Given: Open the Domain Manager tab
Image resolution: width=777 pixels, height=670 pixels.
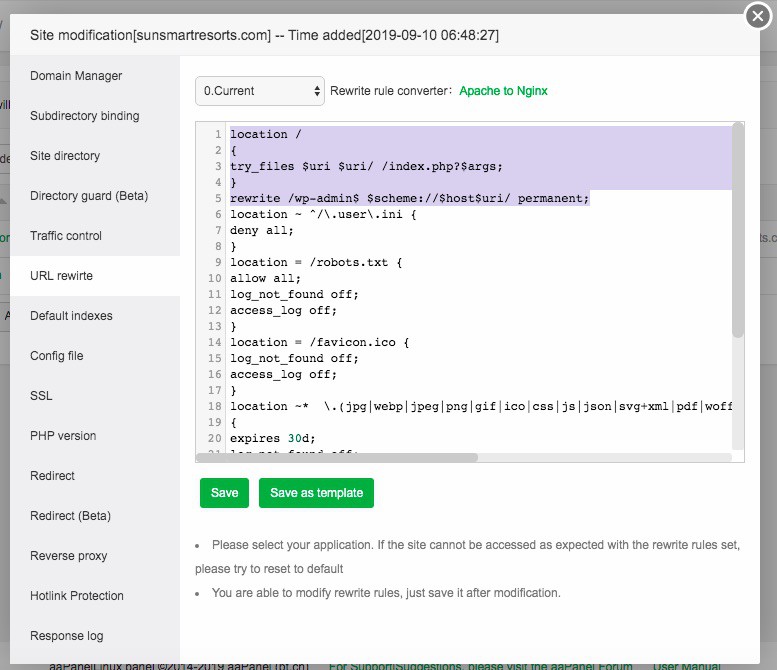Looking at the screenshot, I should pyautogui.click(x=76, y=76).
